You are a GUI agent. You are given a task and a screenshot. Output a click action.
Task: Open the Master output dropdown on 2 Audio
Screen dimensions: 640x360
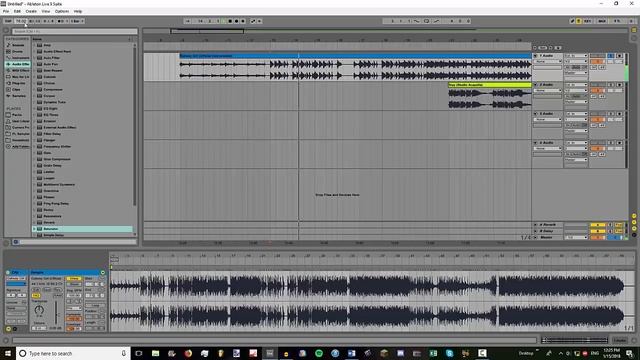[x=576, y=102]
